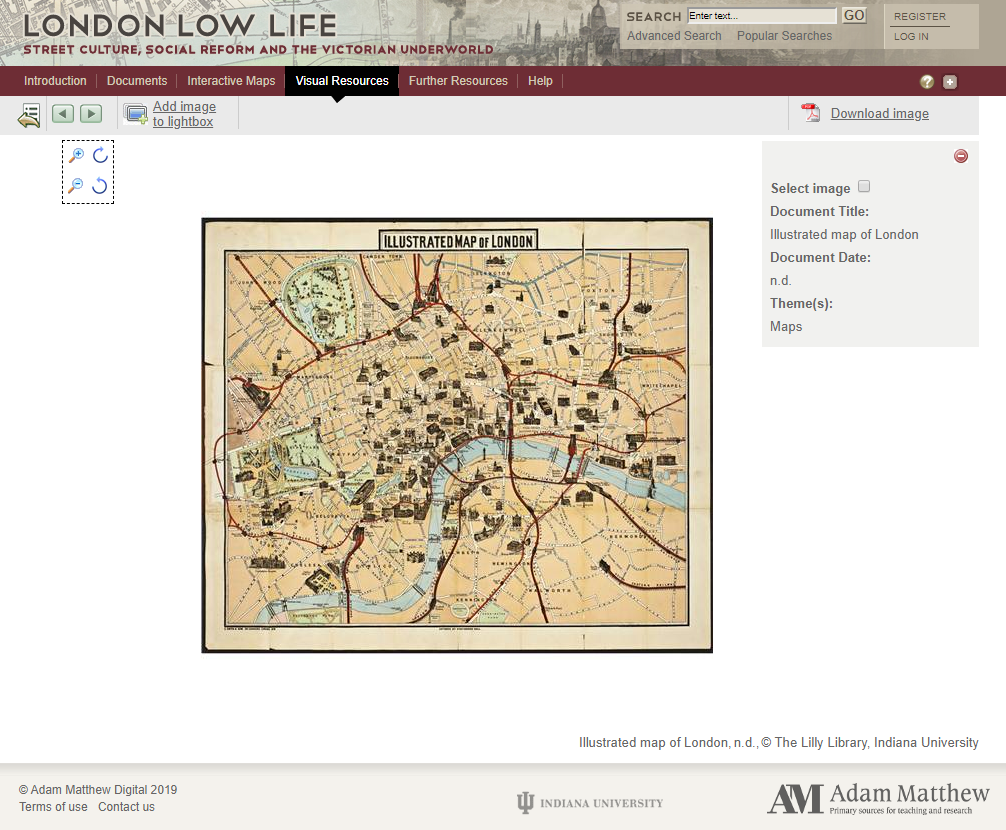Click the back to results list icon

pyautogui.click(x=29, y=115)
